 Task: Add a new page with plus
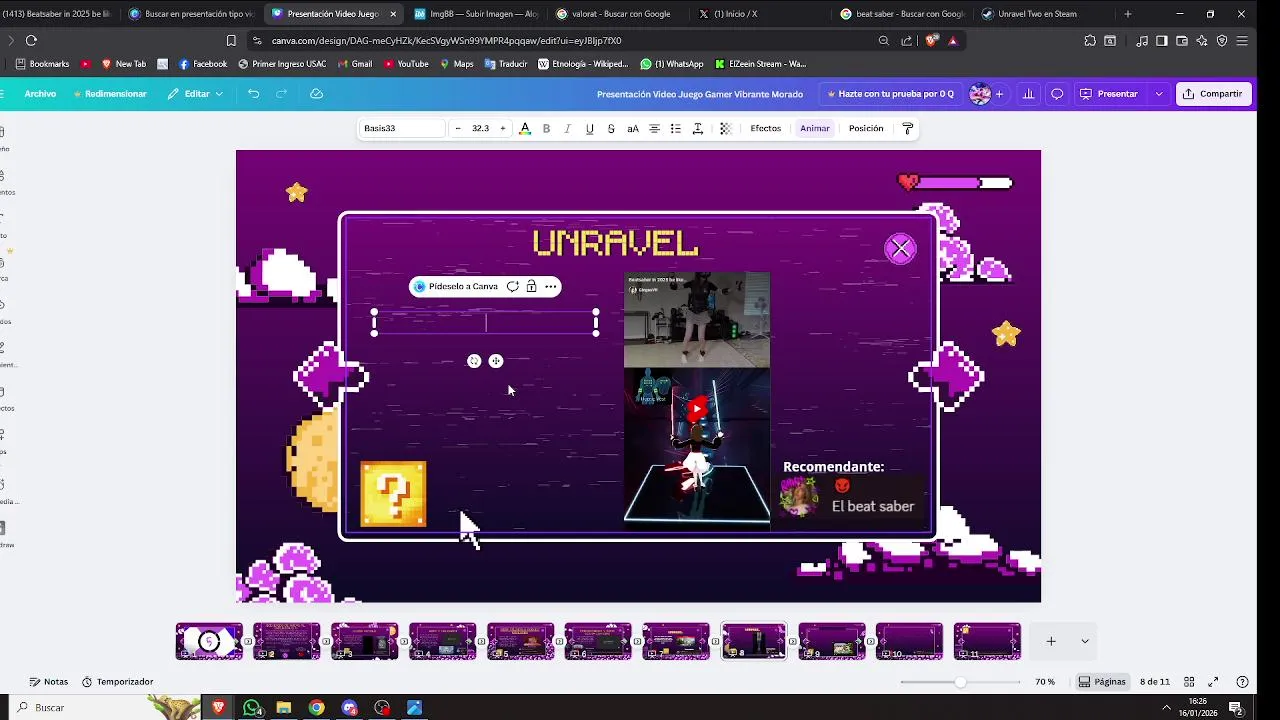pos(1051,641)
